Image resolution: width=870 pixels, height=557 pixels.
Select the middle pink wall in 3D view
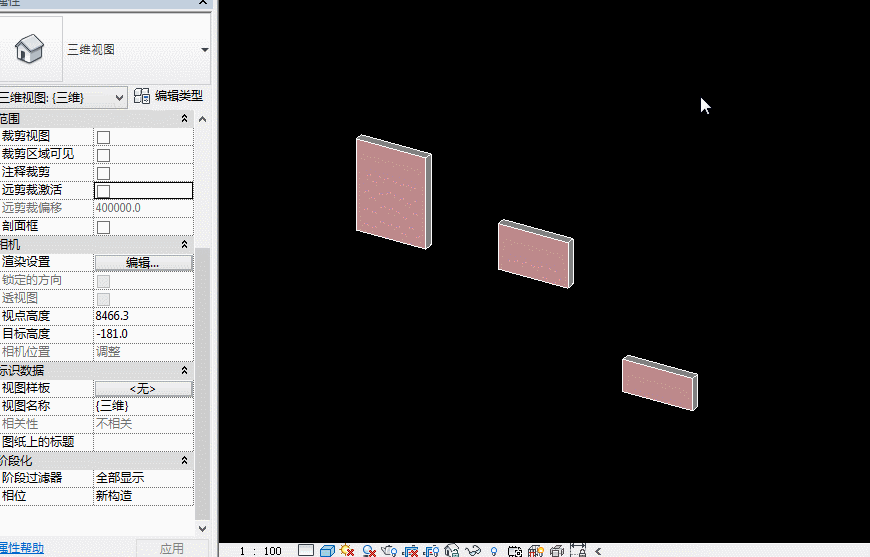(534, 254)
